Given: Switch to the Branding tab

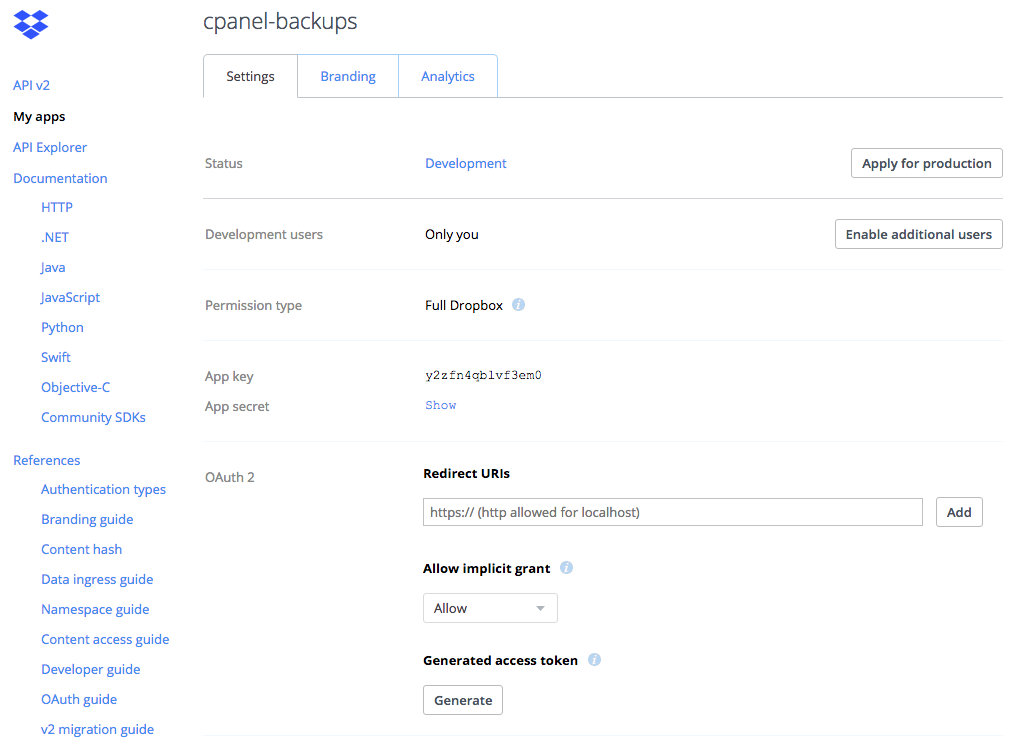Looking at the screenshot, I should point(348,76).
